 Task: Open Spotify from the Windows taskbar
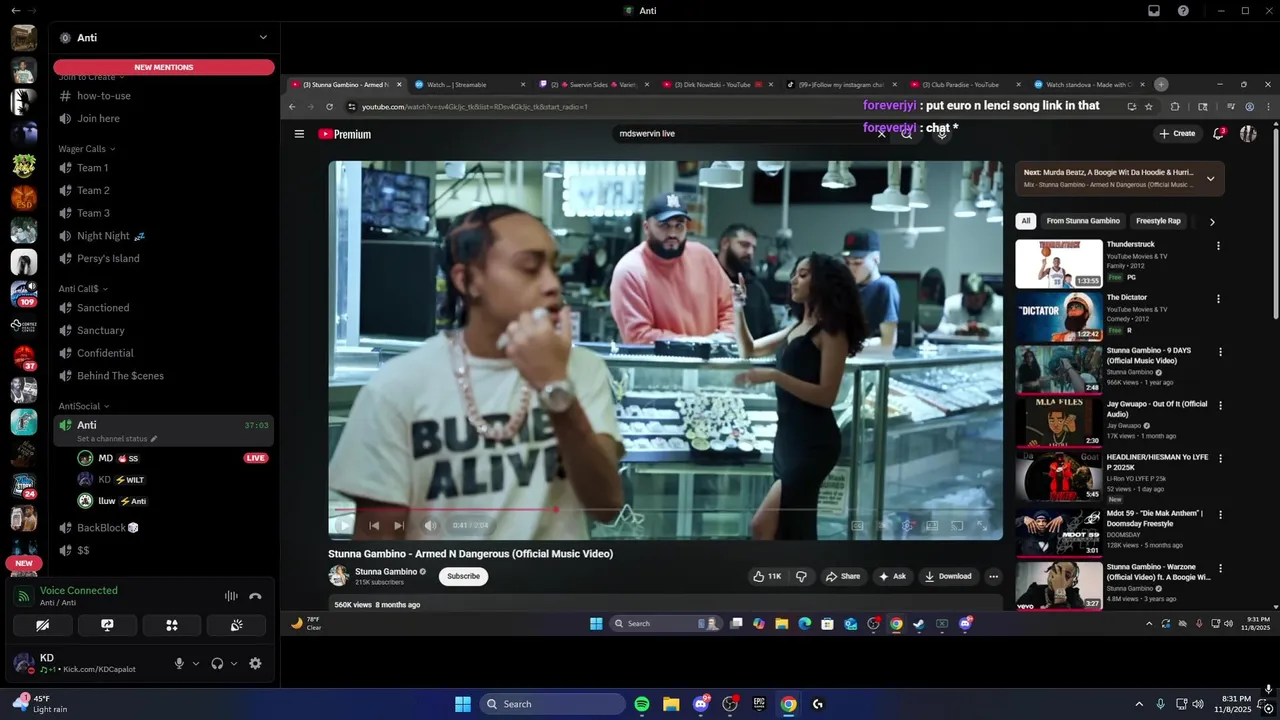tap(642, 704)
